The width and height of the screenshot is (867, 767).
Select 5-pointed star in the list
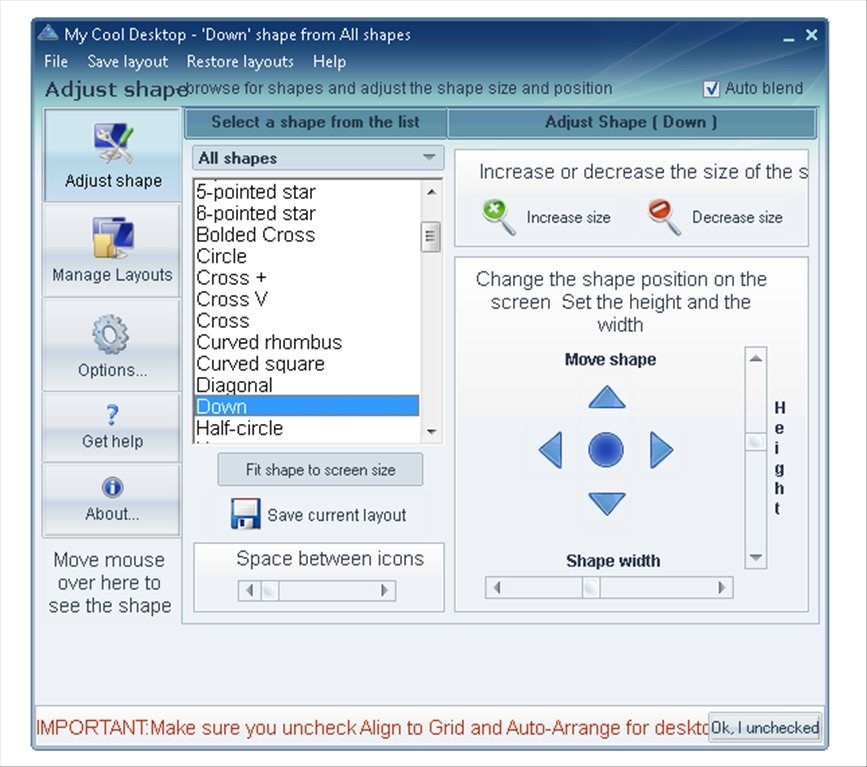pyautogui.click(x=307, y=192)
